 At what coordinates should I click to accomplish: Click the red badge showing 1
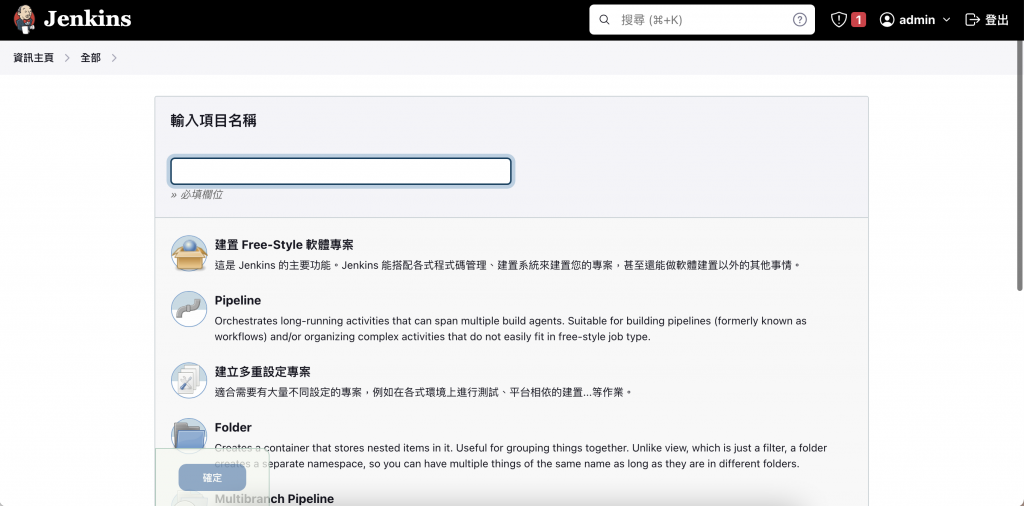(858, 20)
